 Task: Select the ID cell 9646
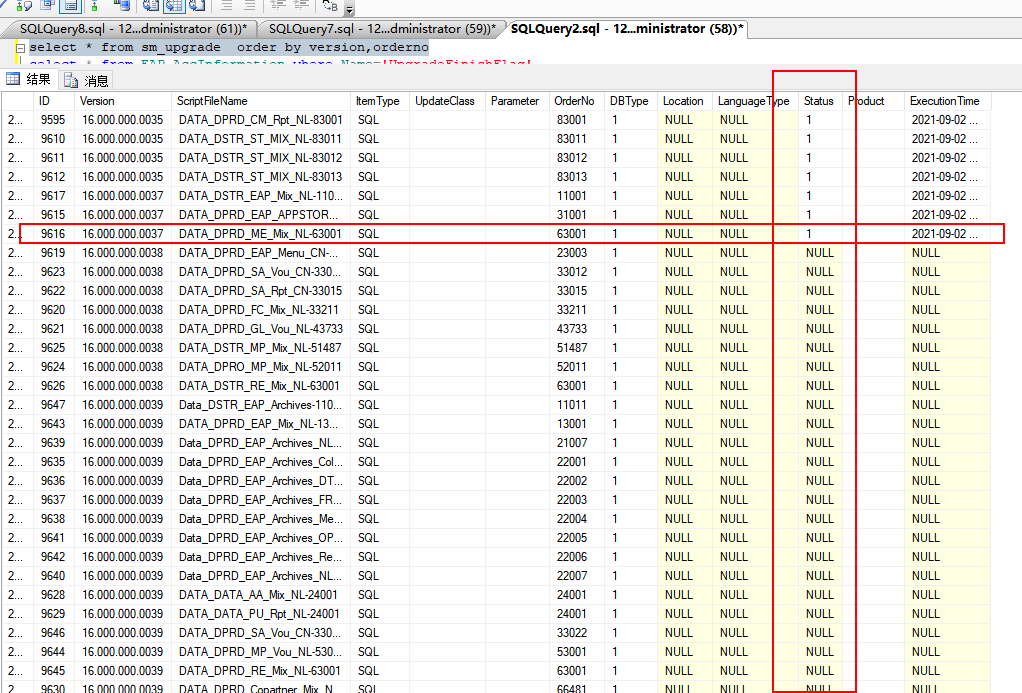coord(53,632)
